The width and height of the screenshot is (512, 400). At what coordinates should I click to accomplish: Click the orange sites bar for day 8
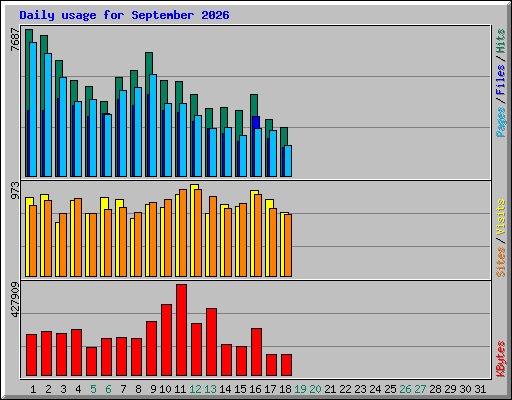tap(138, 244)
